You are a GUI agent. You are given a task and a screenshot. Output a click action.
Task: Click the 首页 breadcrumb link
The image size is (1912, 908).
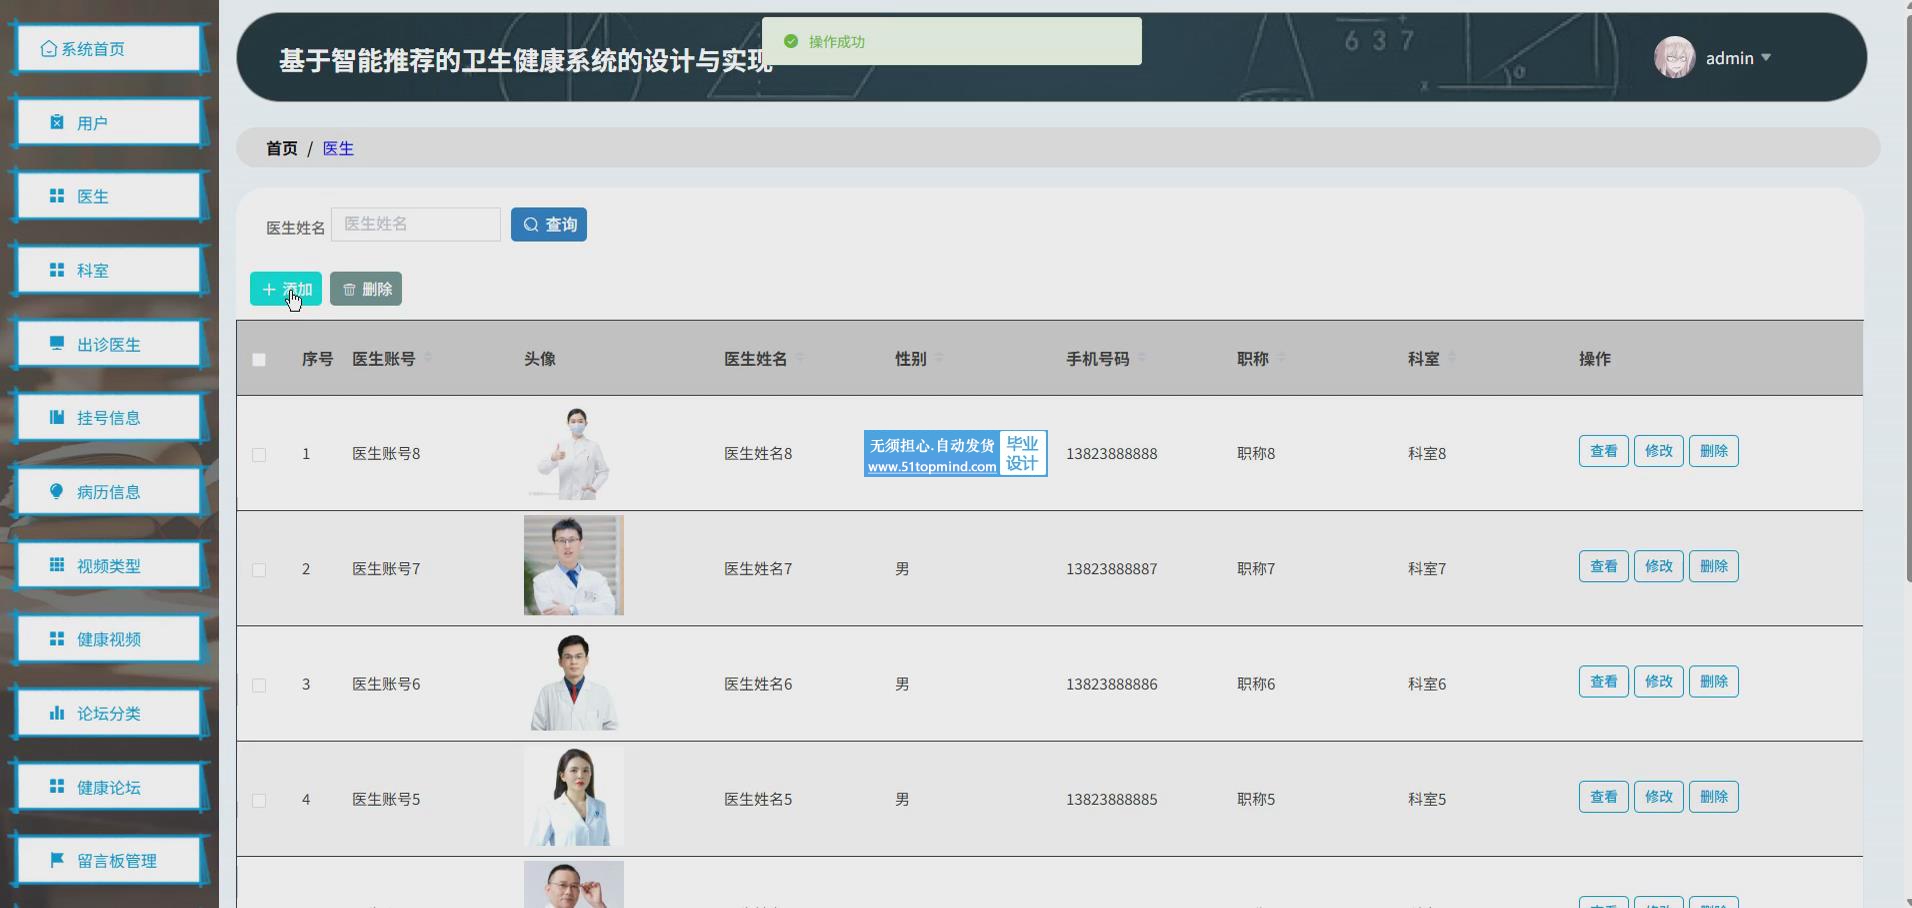282,148
